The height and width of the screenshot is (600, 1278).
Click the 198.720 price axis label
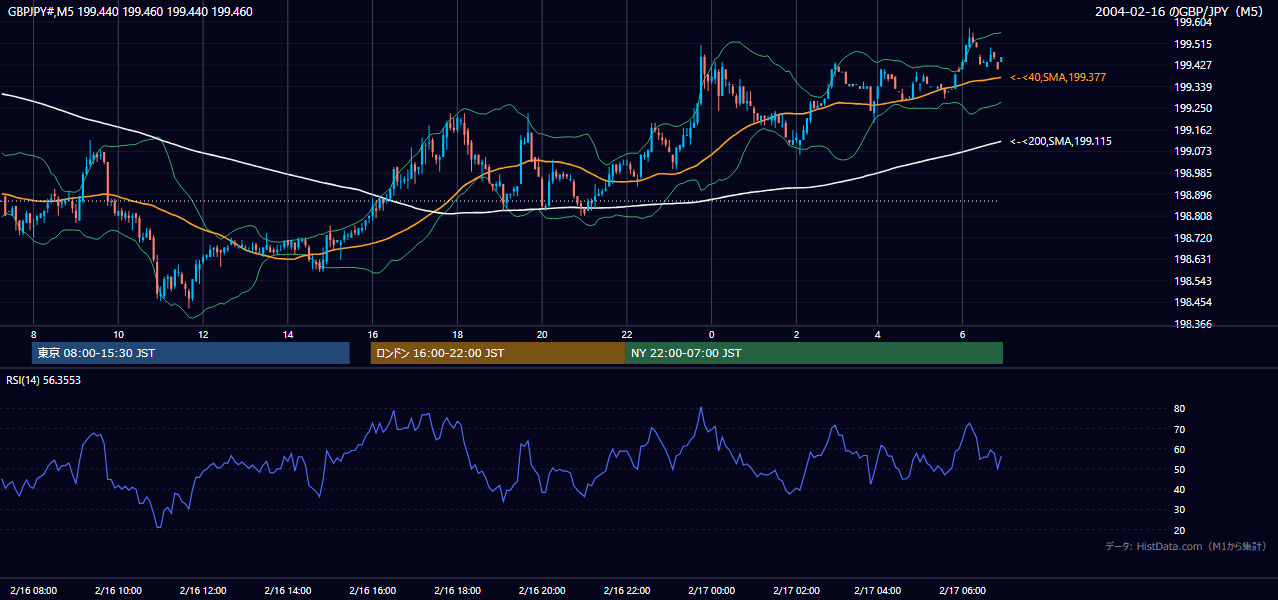[1192, 238]
